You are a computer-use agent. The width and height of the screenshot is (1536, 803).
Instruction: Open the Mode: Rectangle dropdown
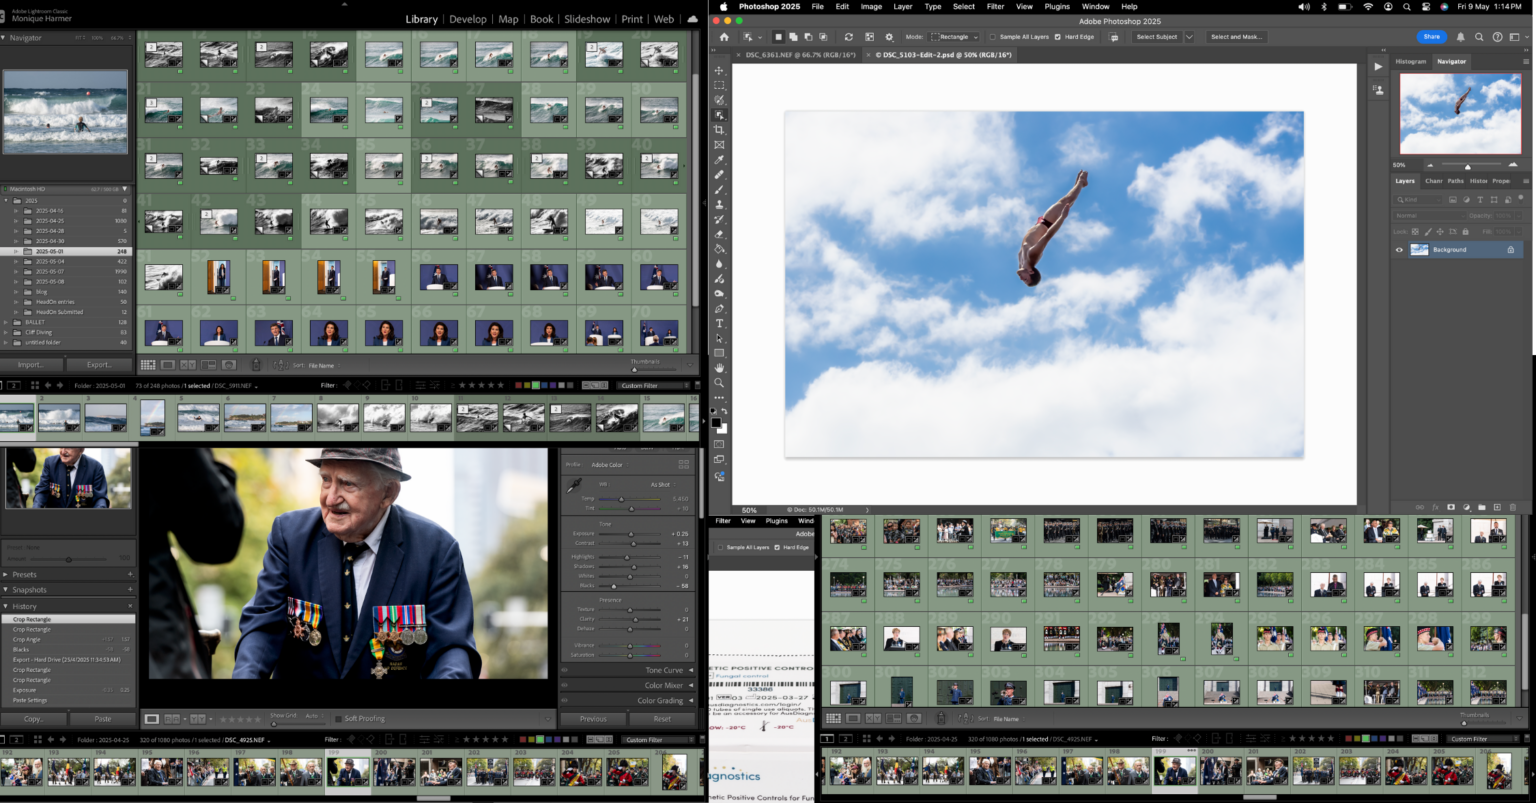(x=952, y=37)
